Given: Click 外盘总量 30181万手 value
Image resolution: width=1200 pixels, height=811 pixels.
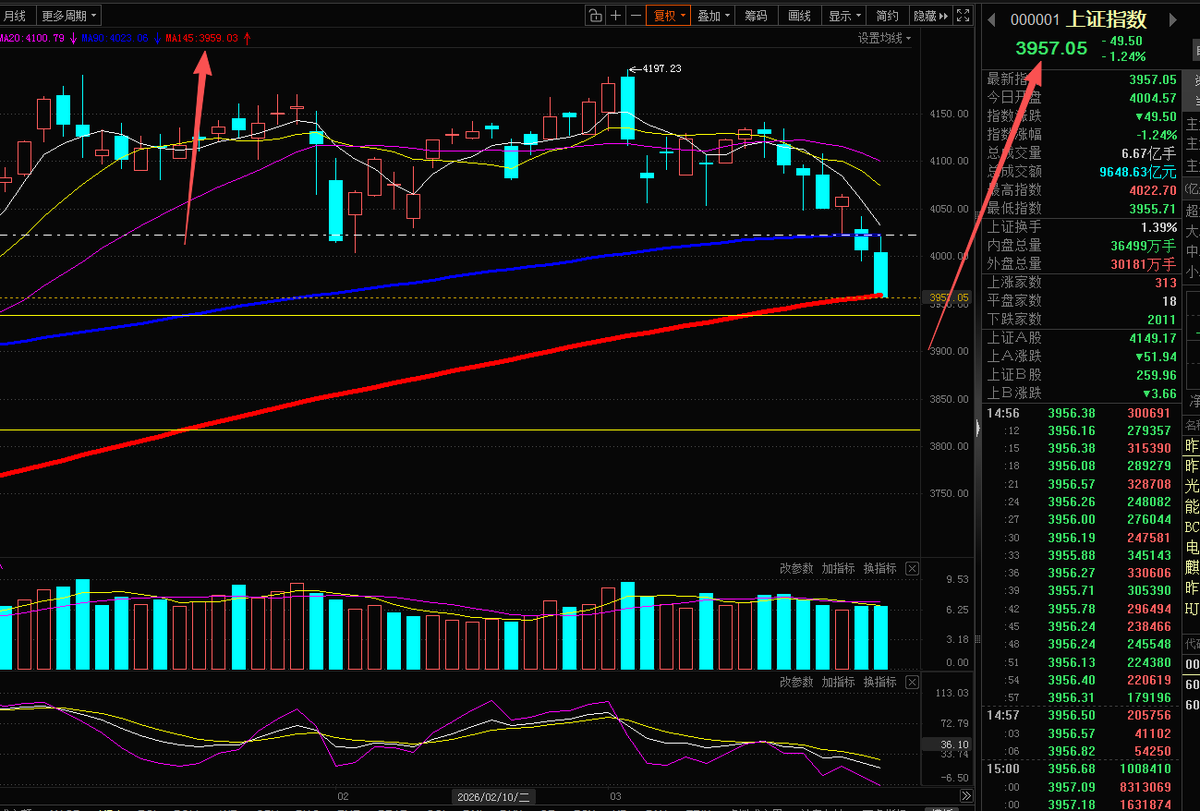Looking at the screenshot, I should tap(1143, 264).
